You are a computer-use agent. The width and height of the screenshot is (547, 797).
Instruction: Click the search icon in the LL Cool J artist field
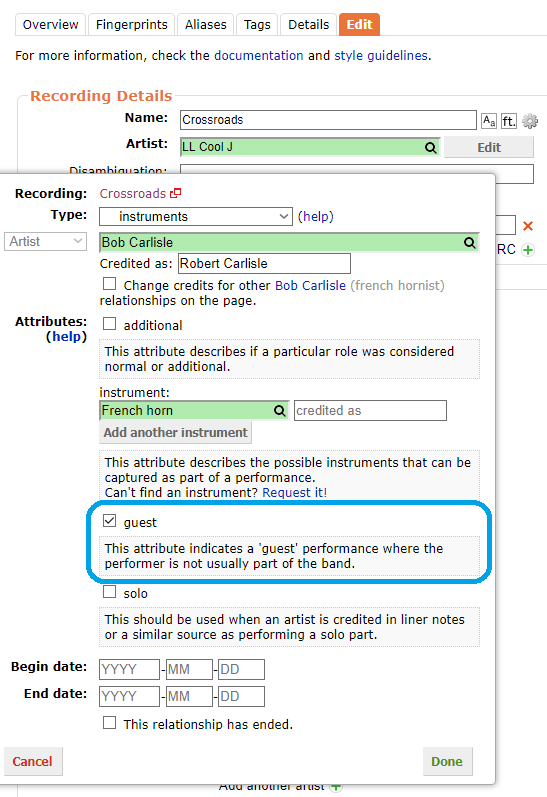(x=431, y=147)
